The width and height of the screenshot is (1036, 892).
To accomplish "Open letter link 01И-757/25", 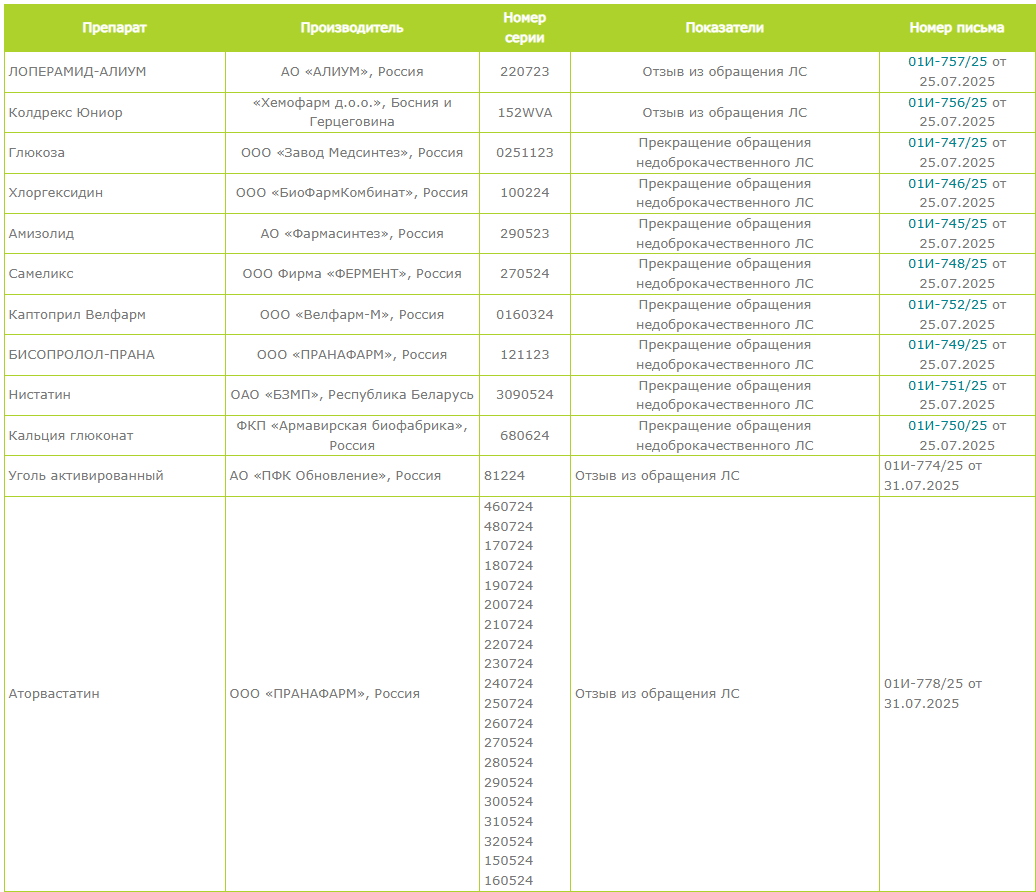I will (947, 61).
